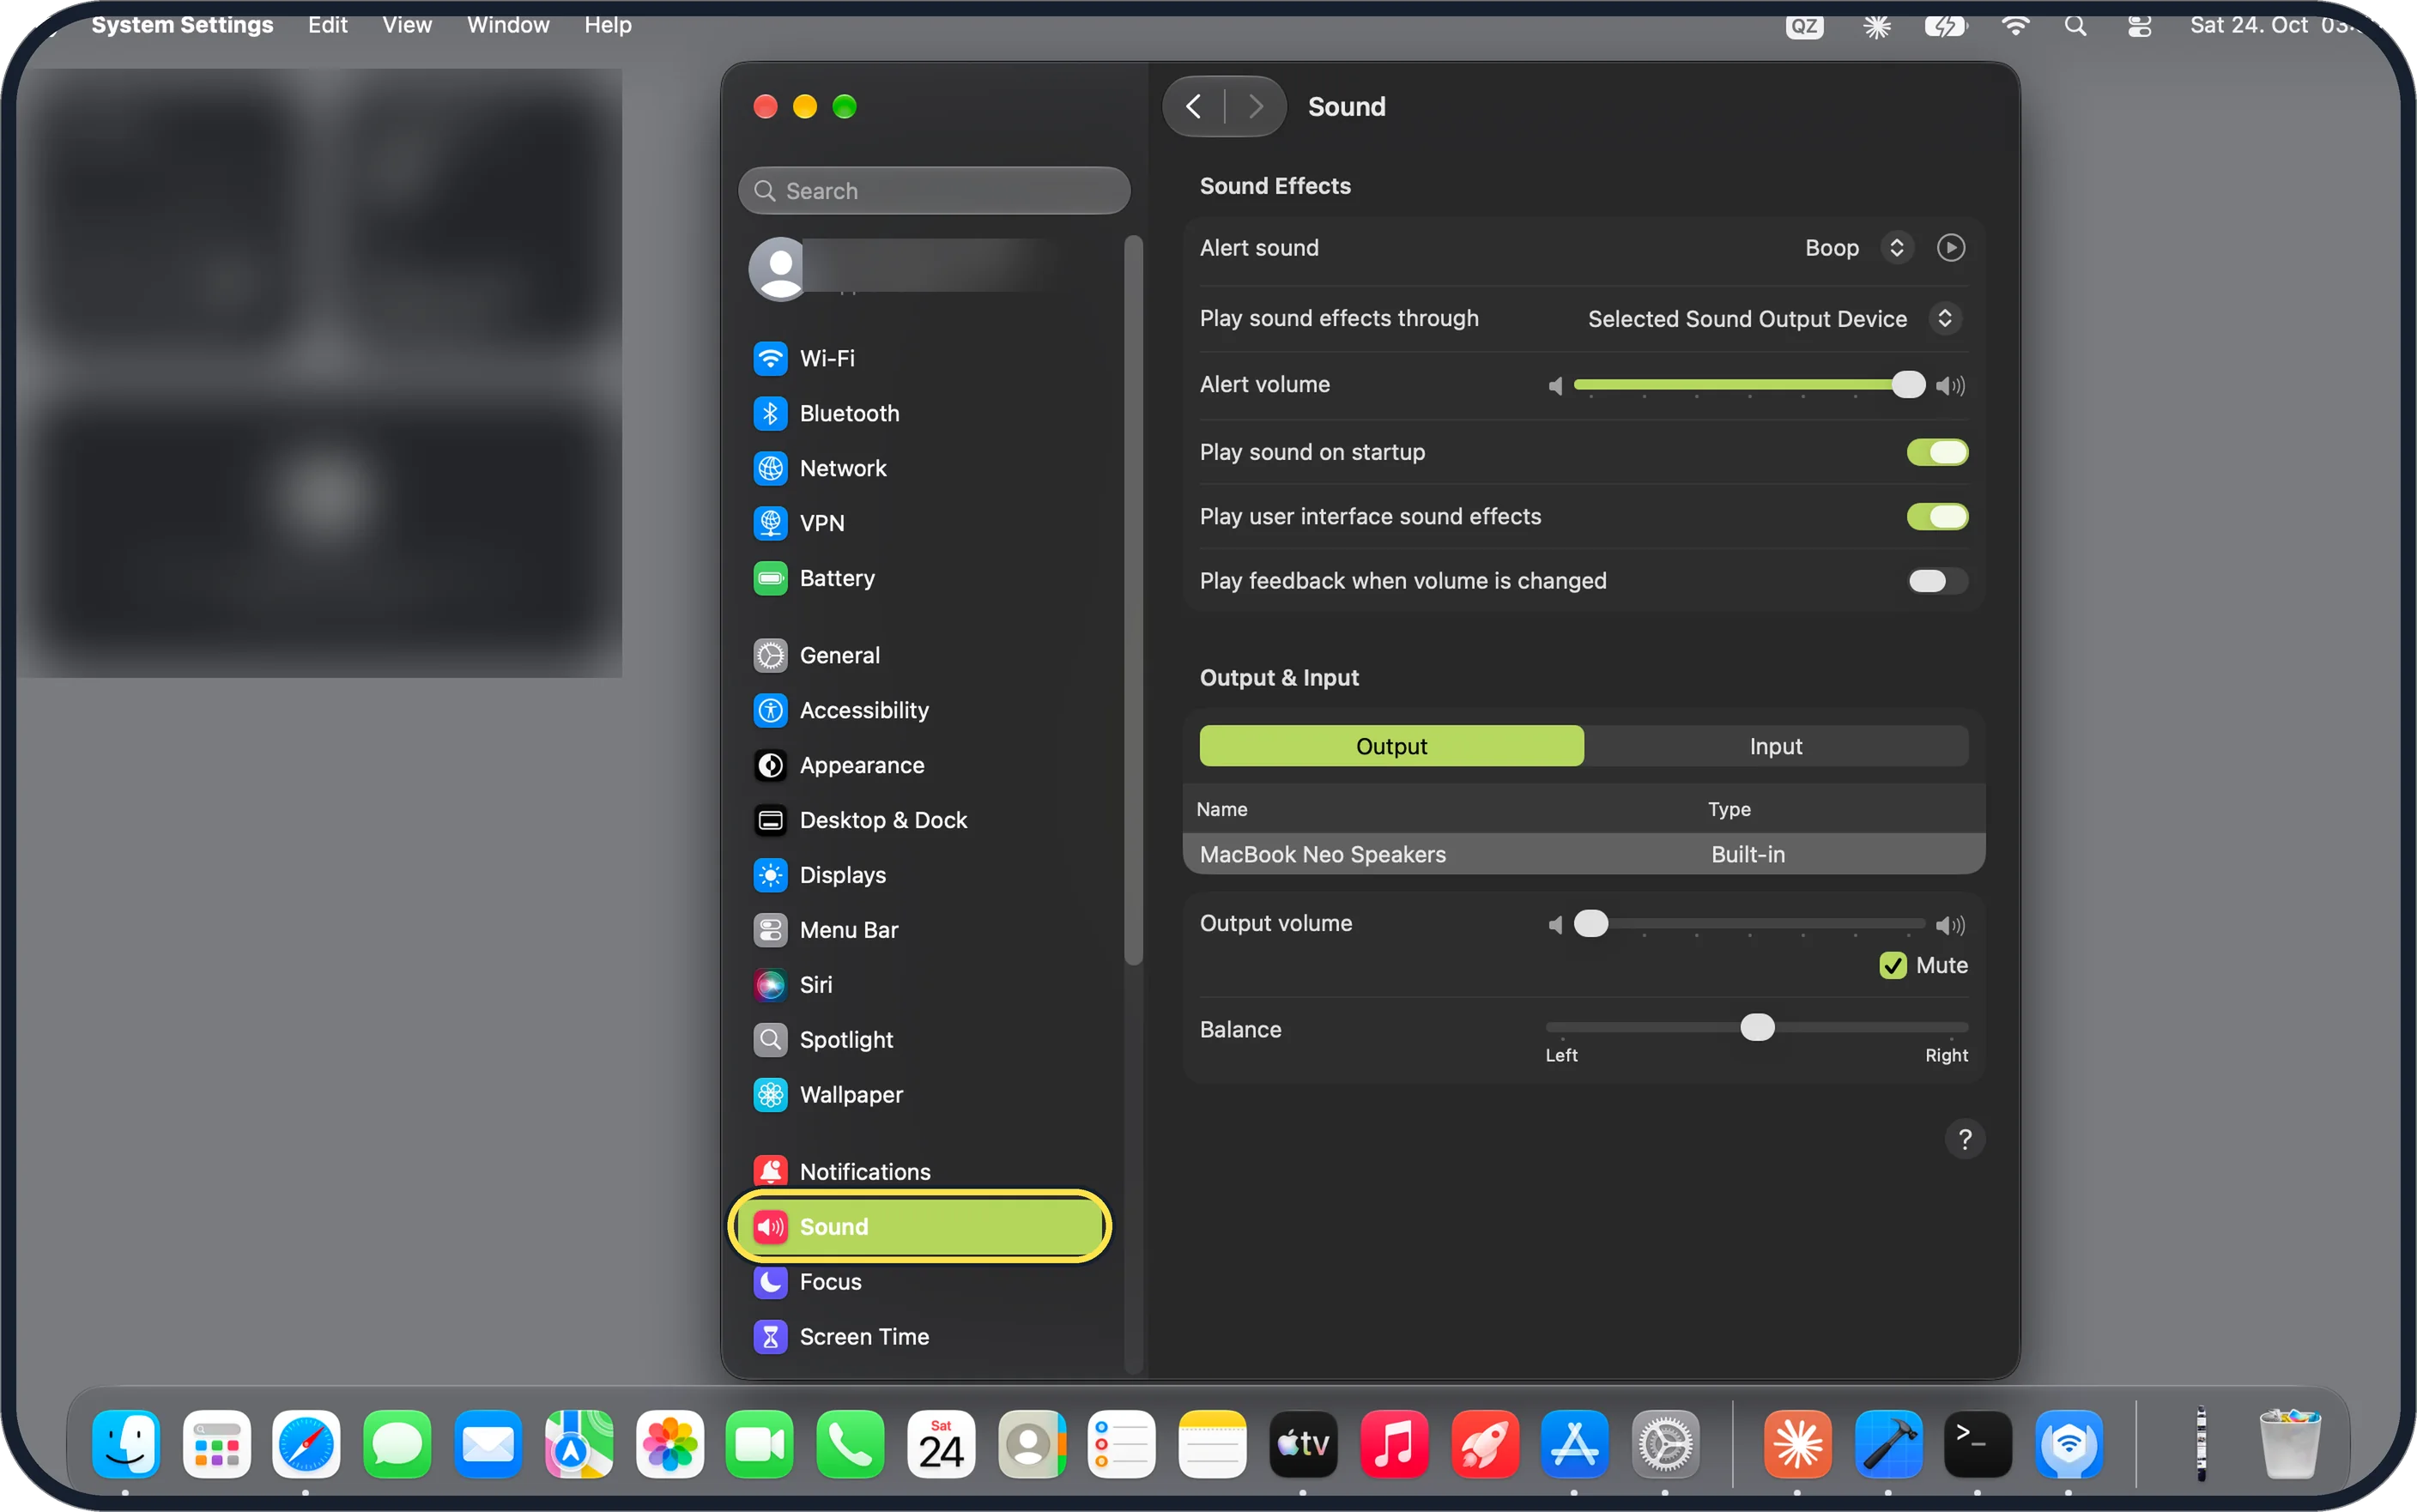Go forward with the toolbar chevron

1256,106
